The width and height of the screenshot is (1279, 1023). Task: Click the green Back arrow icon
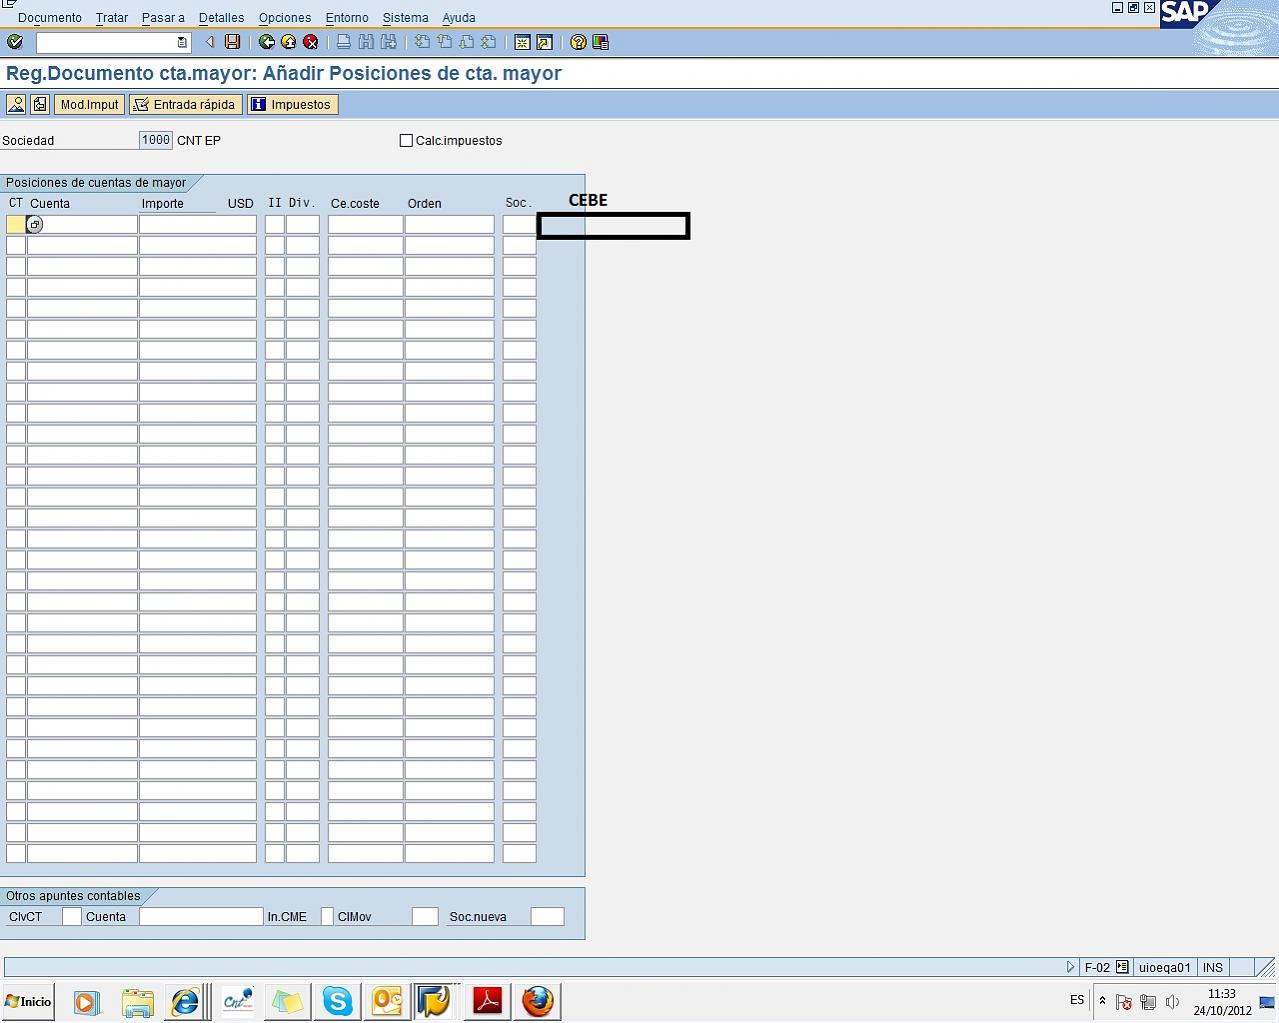(266, 42)
